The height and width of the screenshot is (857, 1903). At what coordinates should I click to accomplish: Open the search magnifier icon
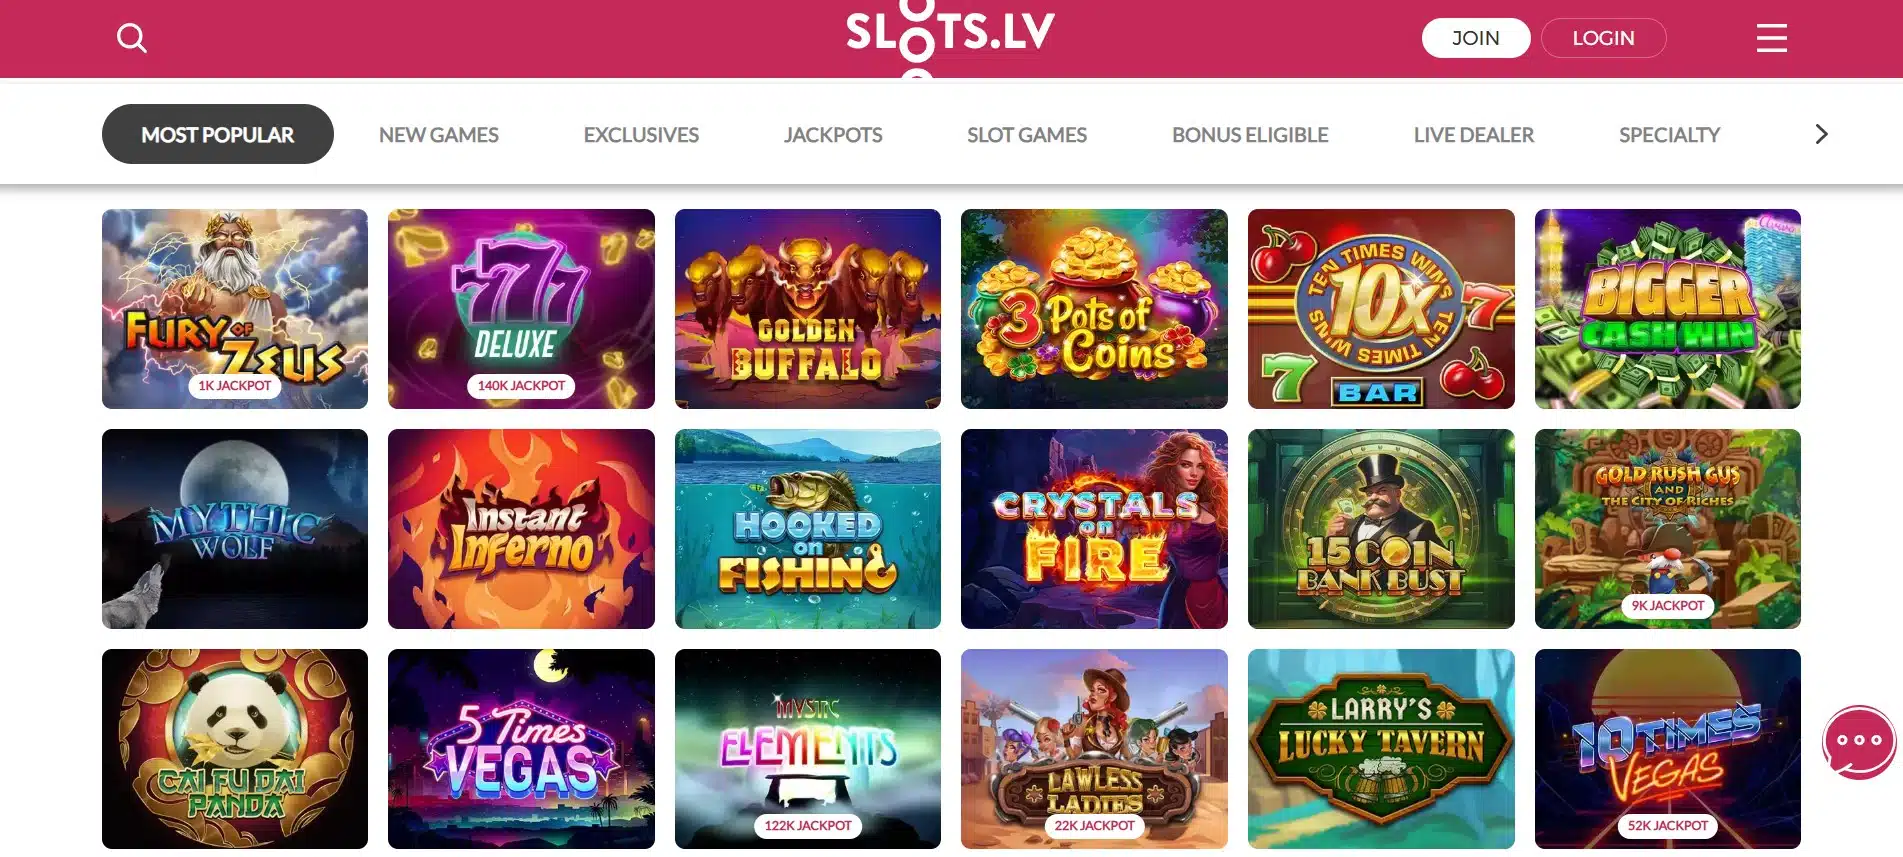point(132,38)
